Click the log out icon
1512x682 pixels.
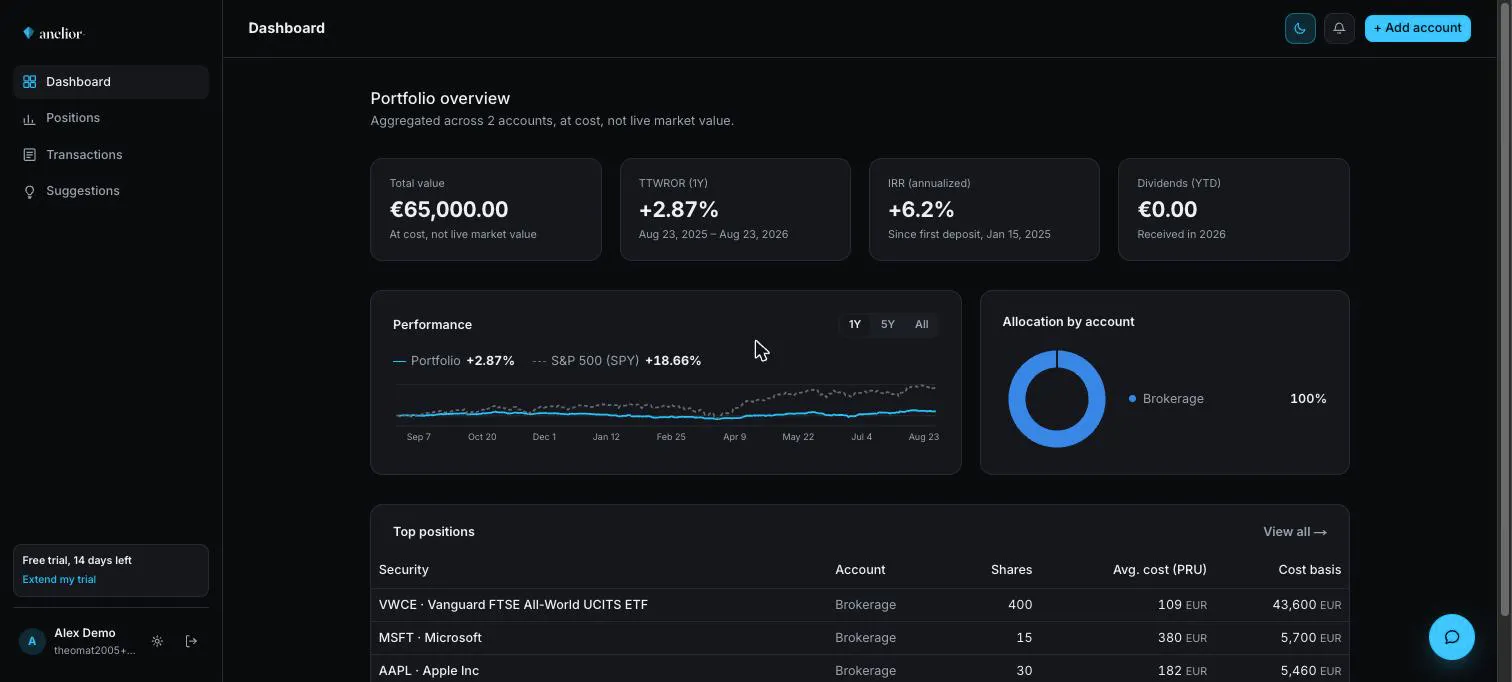click(191, 641)
